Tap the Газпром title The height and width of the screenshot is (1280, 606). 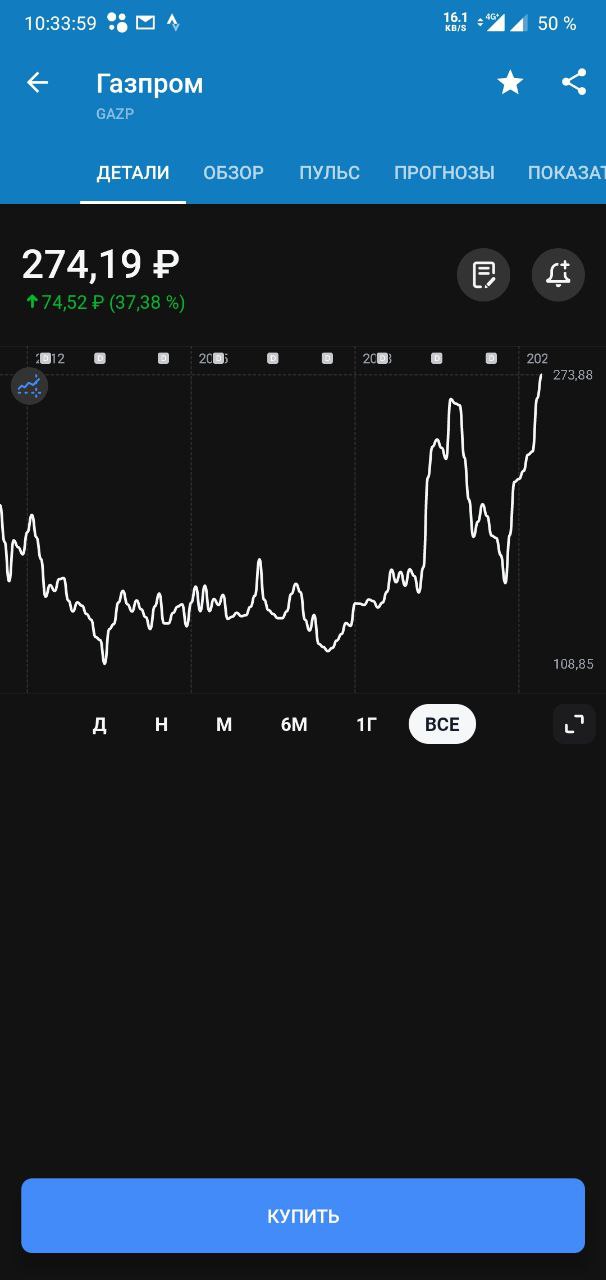150,84
